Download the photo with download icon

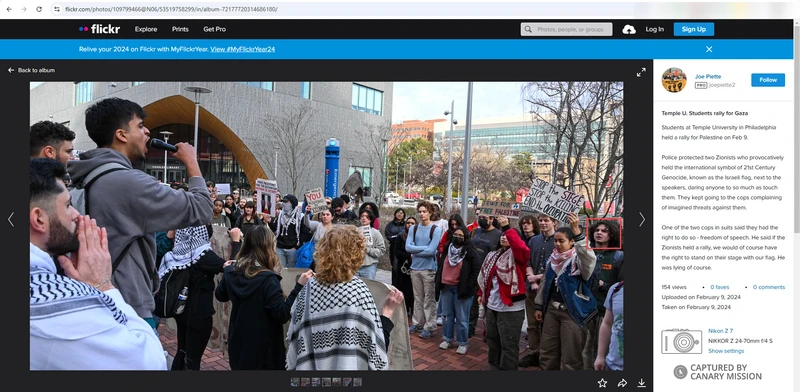(x=641, y=383)
